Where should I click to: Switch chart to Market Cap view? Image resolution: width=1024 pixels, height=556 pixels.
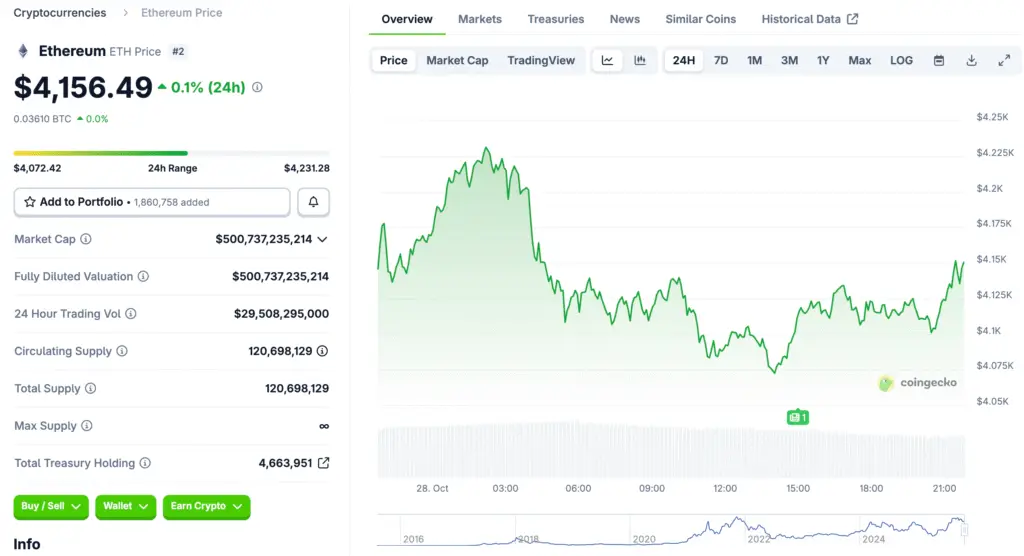pos(457,60)
